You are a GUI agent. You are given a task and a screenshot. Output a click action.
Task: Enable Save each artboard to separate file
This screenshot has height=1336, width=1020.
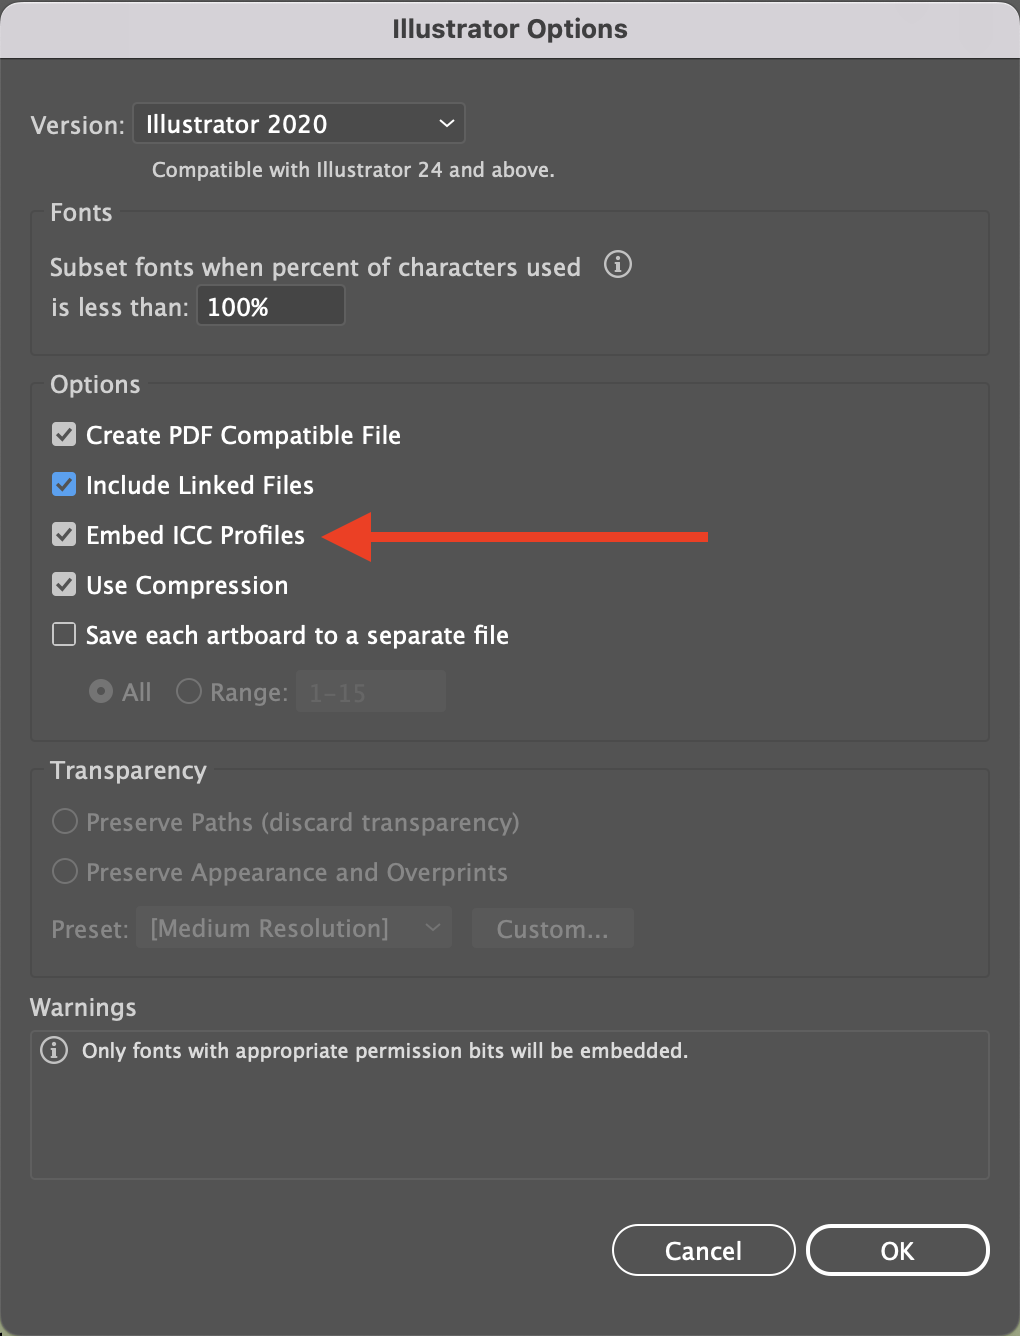click(64, 635)
